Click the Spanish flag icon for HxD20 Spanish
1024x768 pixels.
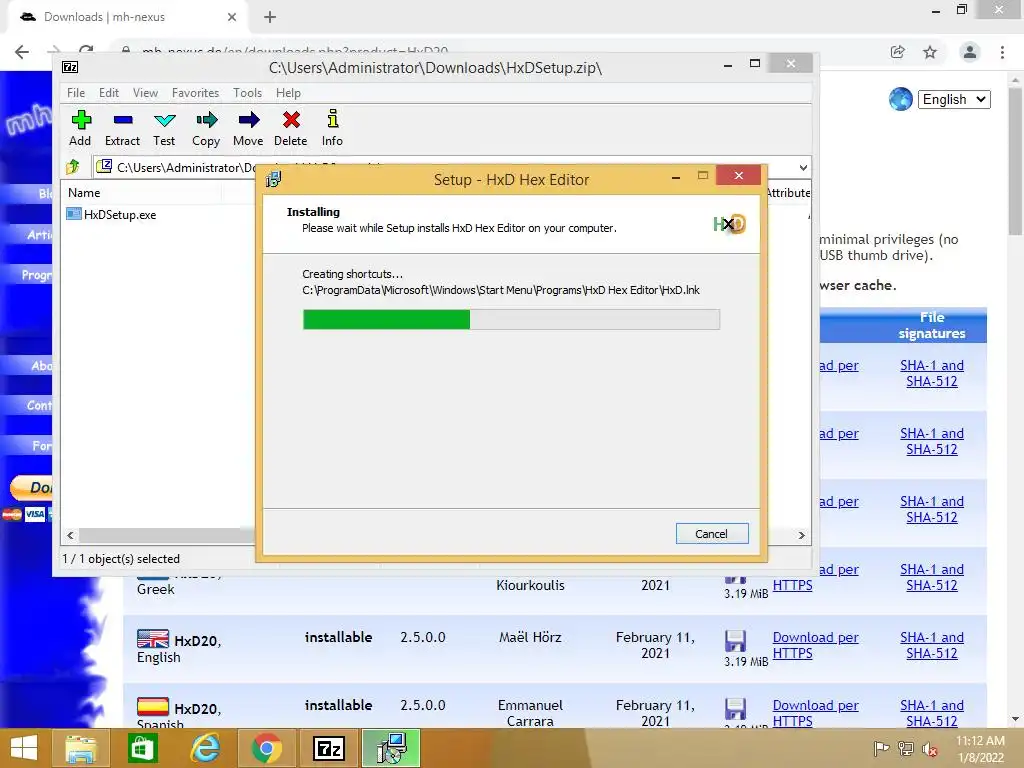point(153,707)
